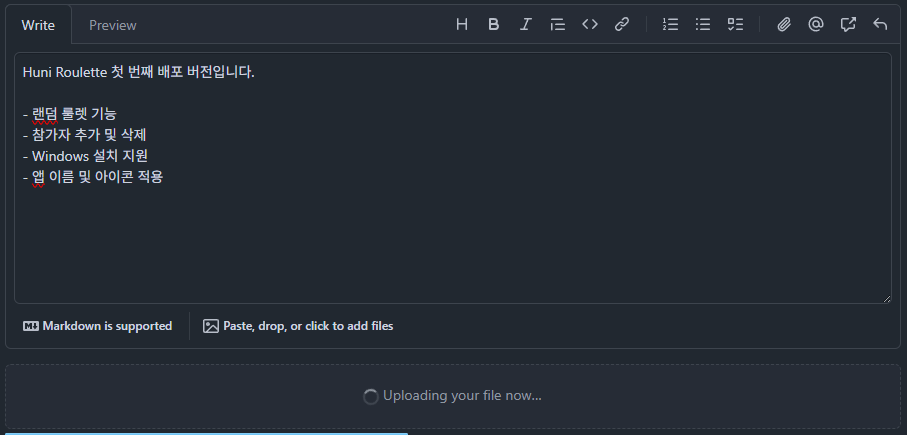
Task: Open the Markdown is supported link
Action: tap(98, 326)
